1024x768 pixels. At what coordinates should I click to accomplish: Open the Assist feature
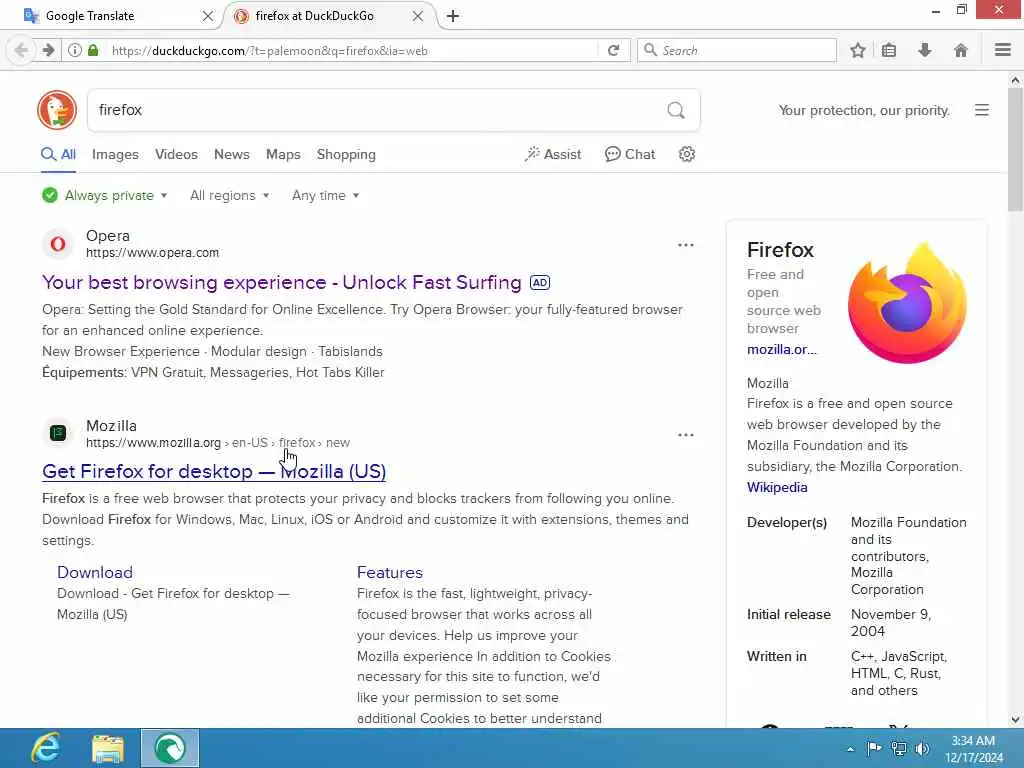[x=552, y=154]
